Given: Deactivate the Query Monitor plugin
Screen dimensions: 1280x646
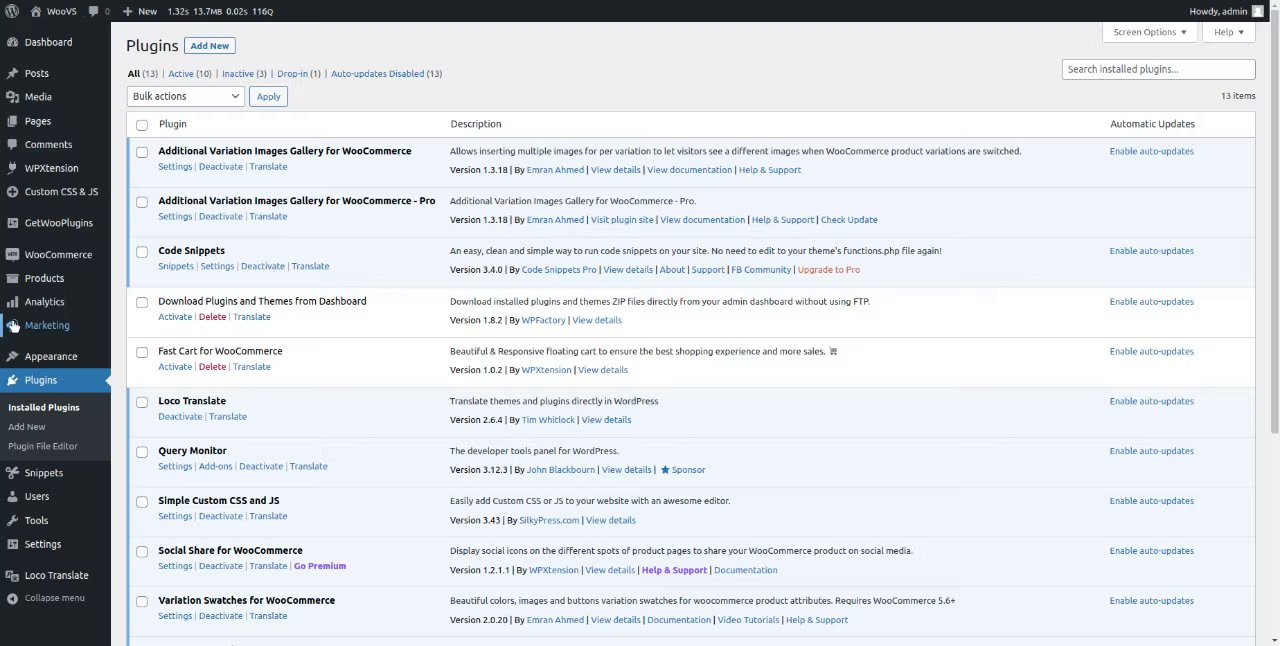Looking at the screenshot, I should [260, 466].
